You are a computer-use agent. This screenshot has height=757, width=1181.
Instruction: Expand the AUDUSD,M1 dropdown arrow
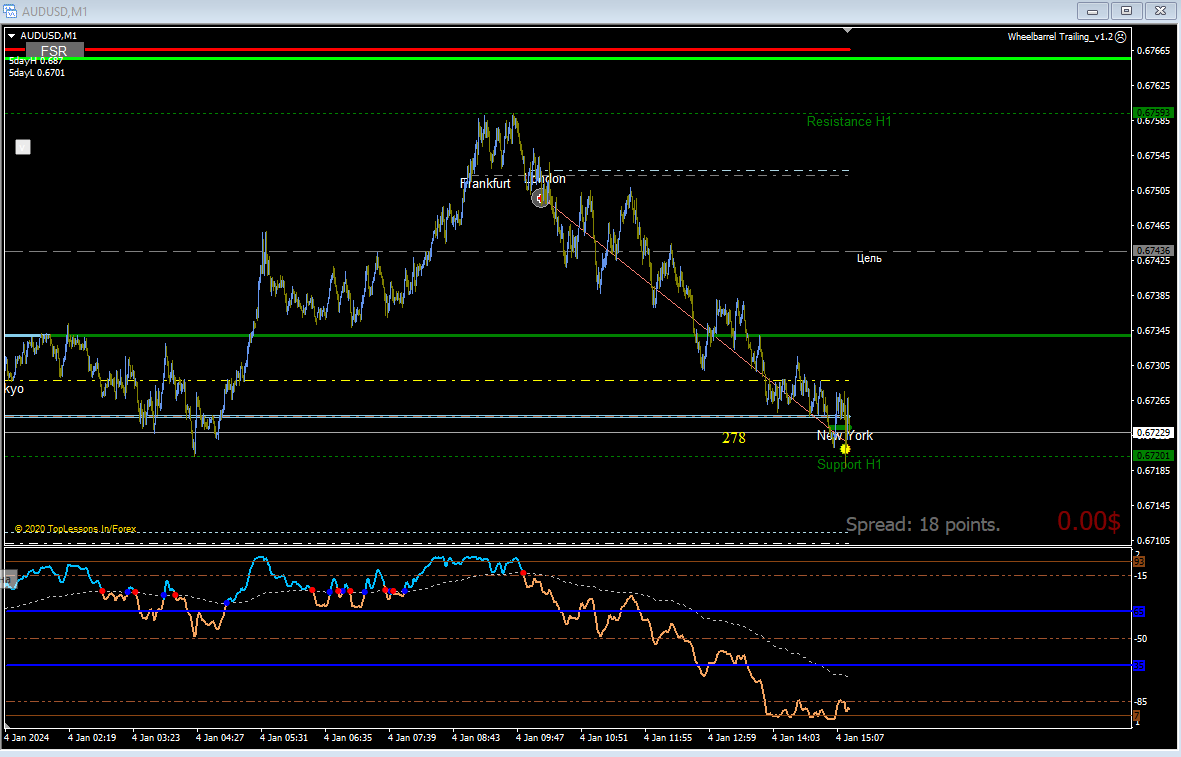point(11,35)
